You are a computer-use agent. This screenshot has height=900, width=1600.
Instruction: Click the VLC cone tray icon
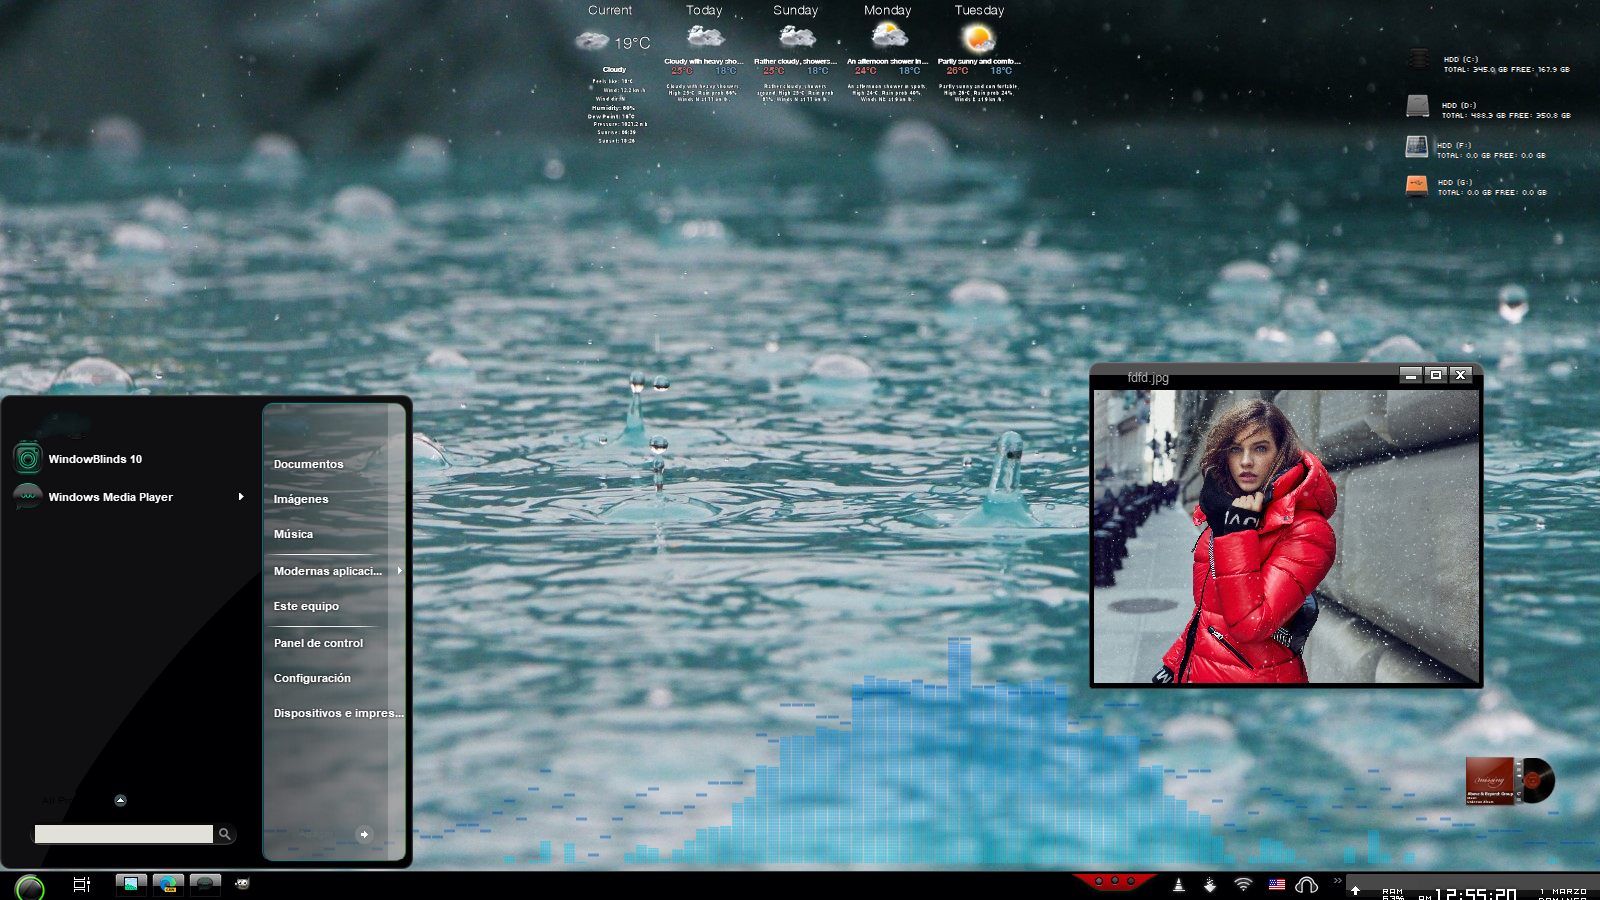1178,885
